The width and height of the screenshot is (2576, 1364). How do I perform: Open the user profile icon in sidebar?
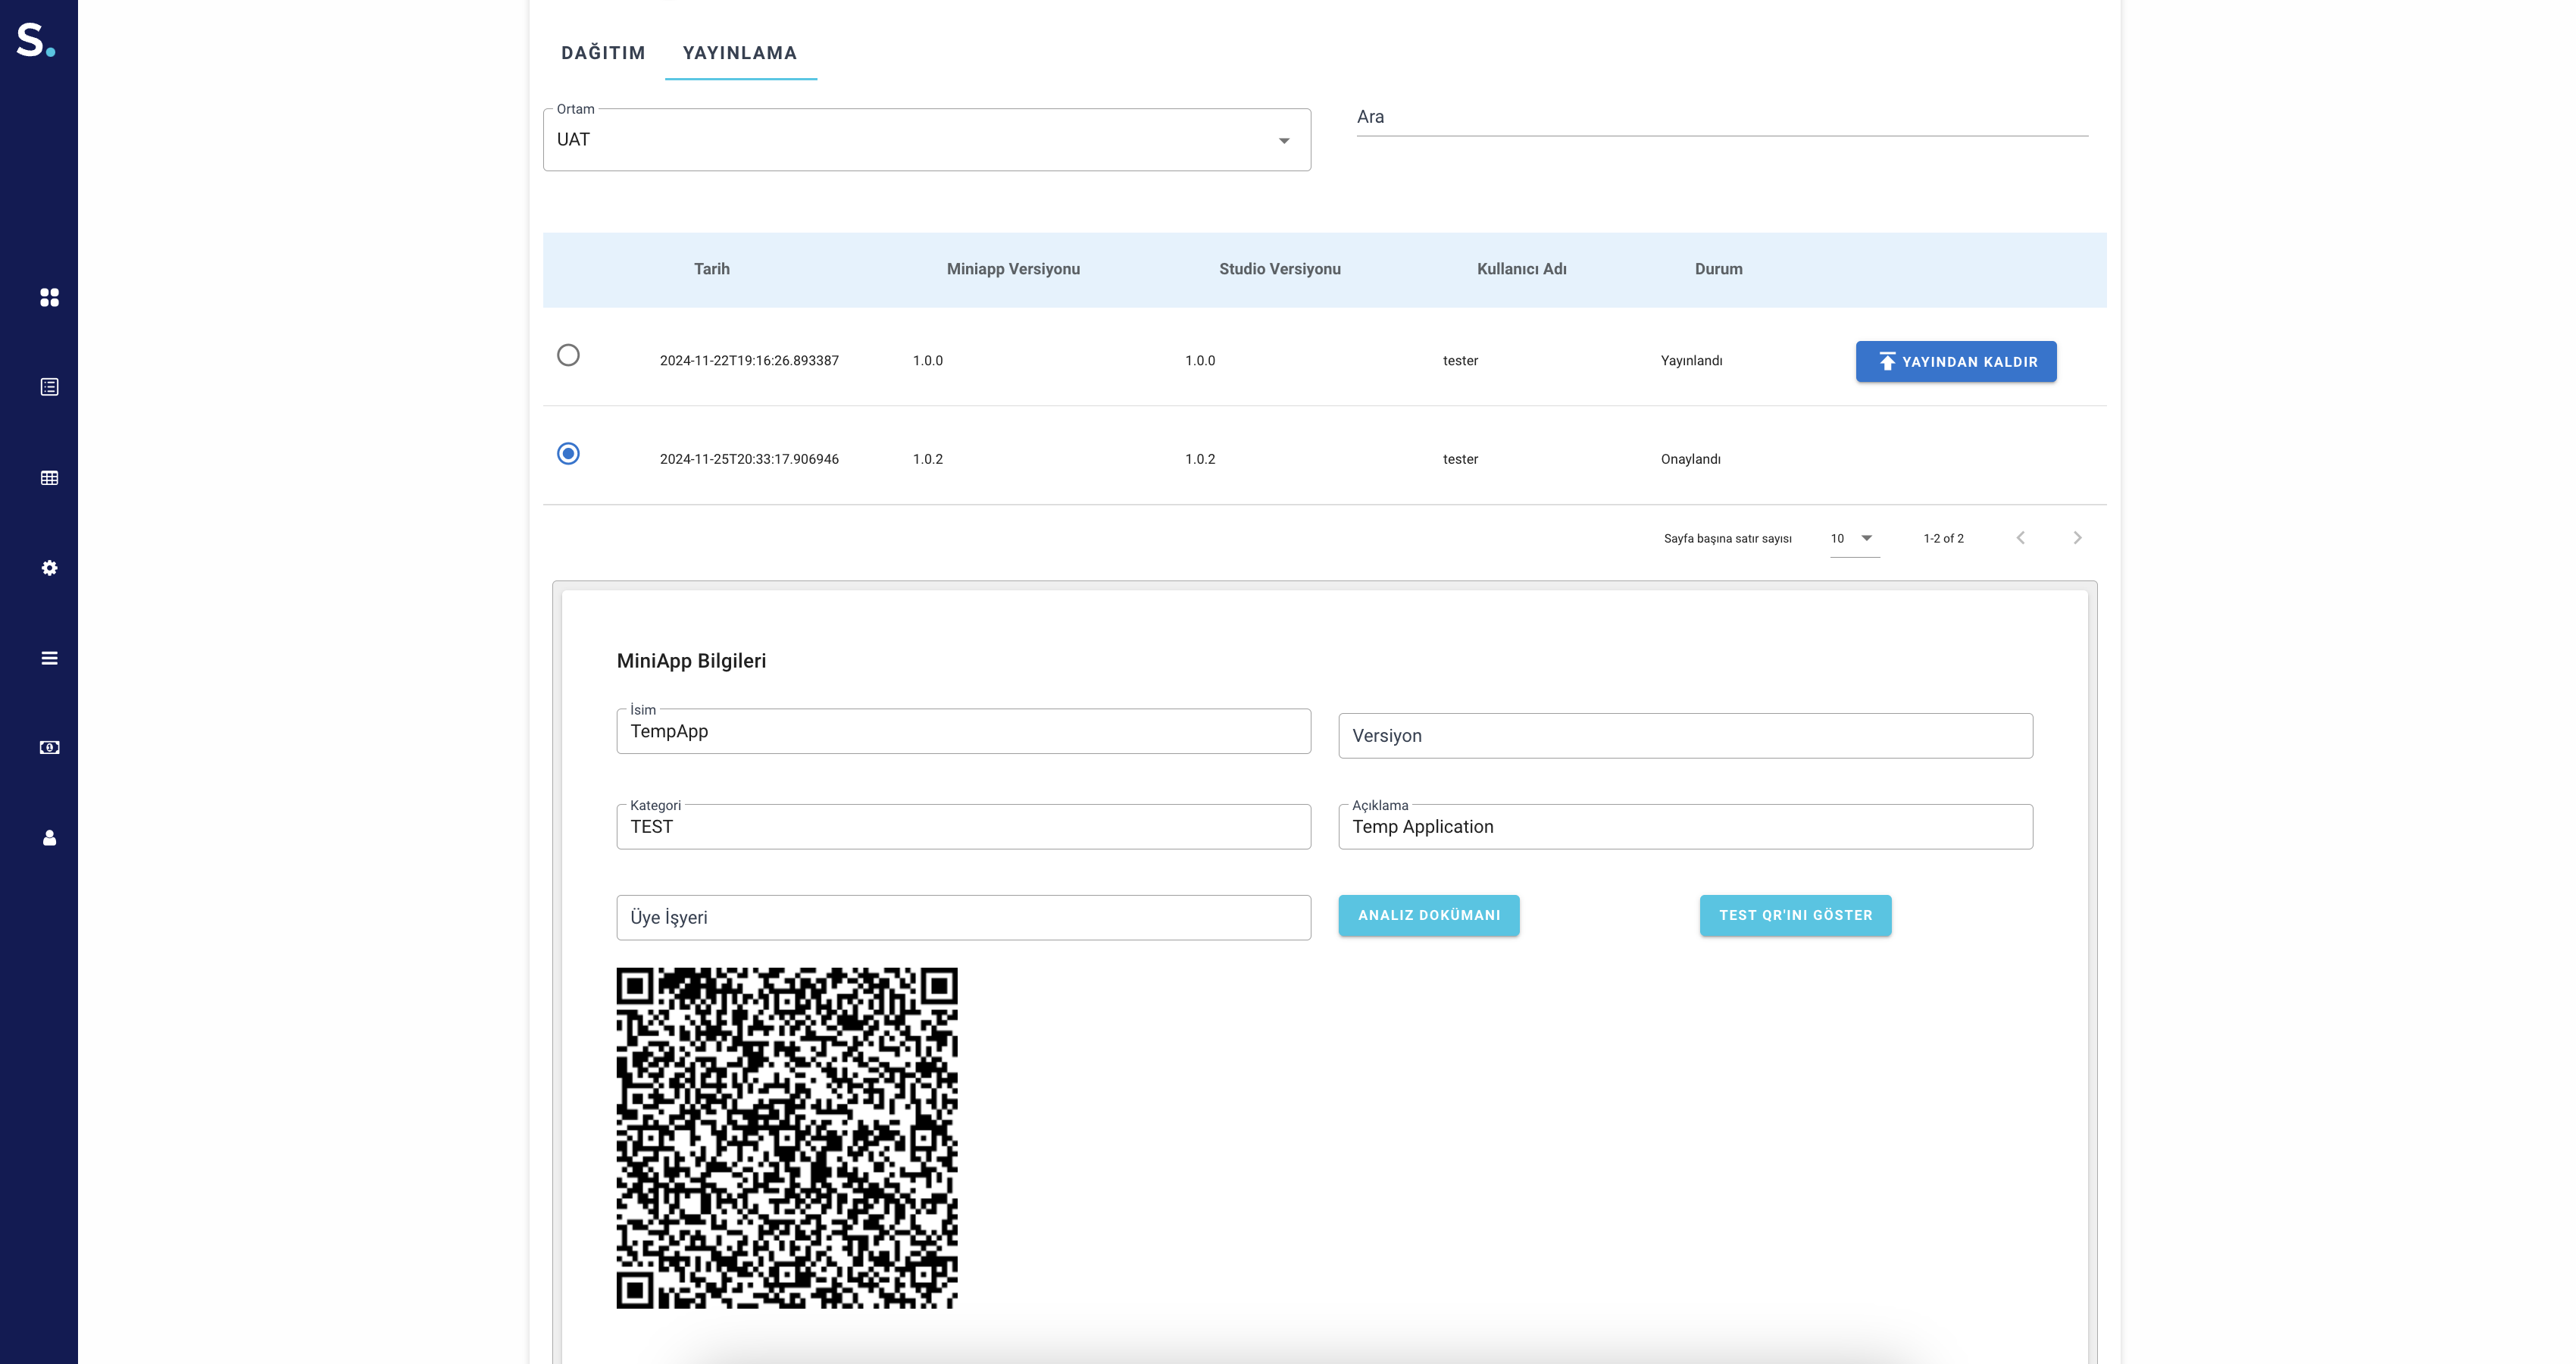[x=49, y=838]
